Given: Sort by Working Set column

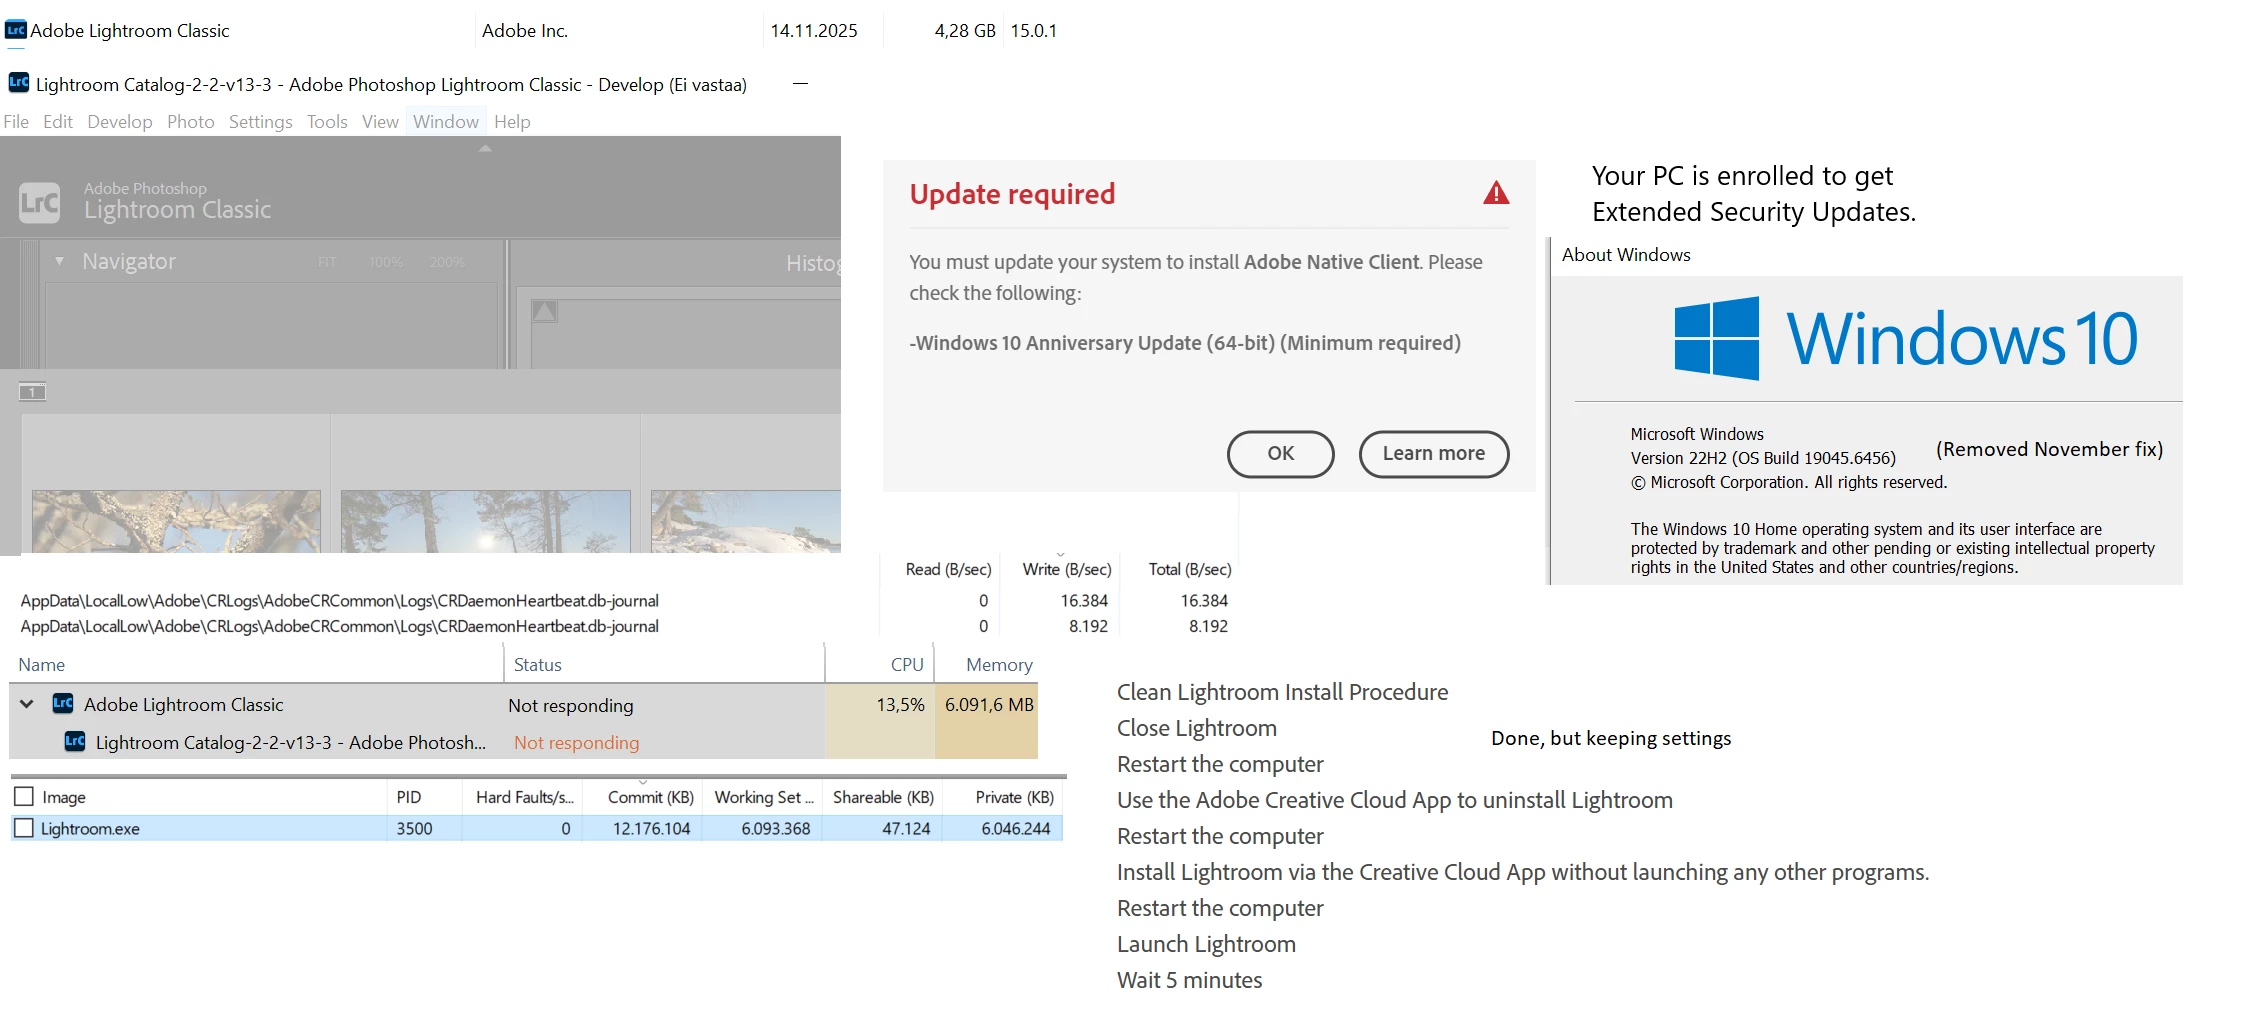Looking at the screenshot, I should pyautogui.click(x=762, y=797).
